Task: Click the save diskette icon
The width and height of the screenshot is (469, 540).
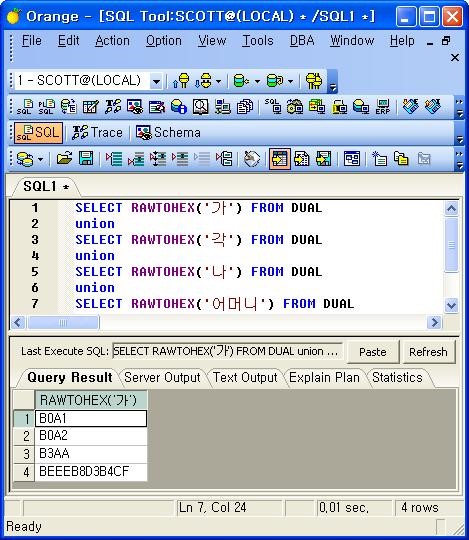Action: (x=86, y=159)
